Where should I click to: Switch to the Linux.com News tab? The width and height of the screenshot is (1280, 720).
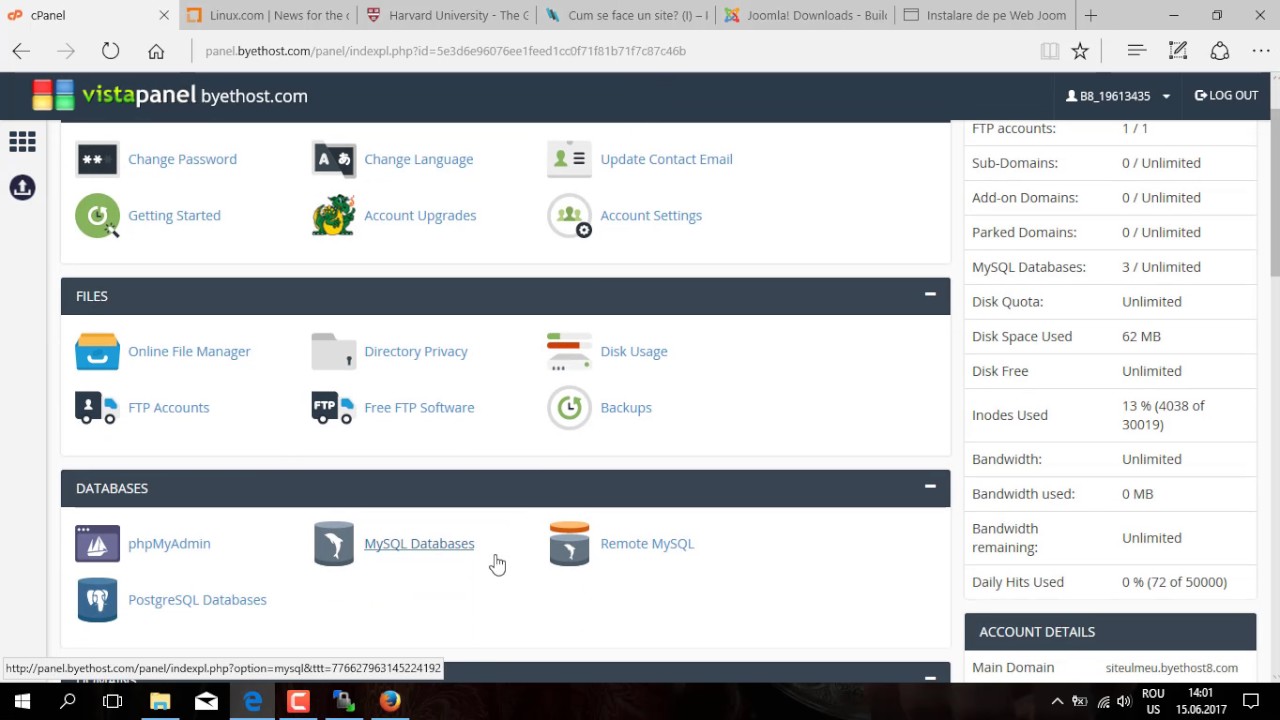pos(268,15)
